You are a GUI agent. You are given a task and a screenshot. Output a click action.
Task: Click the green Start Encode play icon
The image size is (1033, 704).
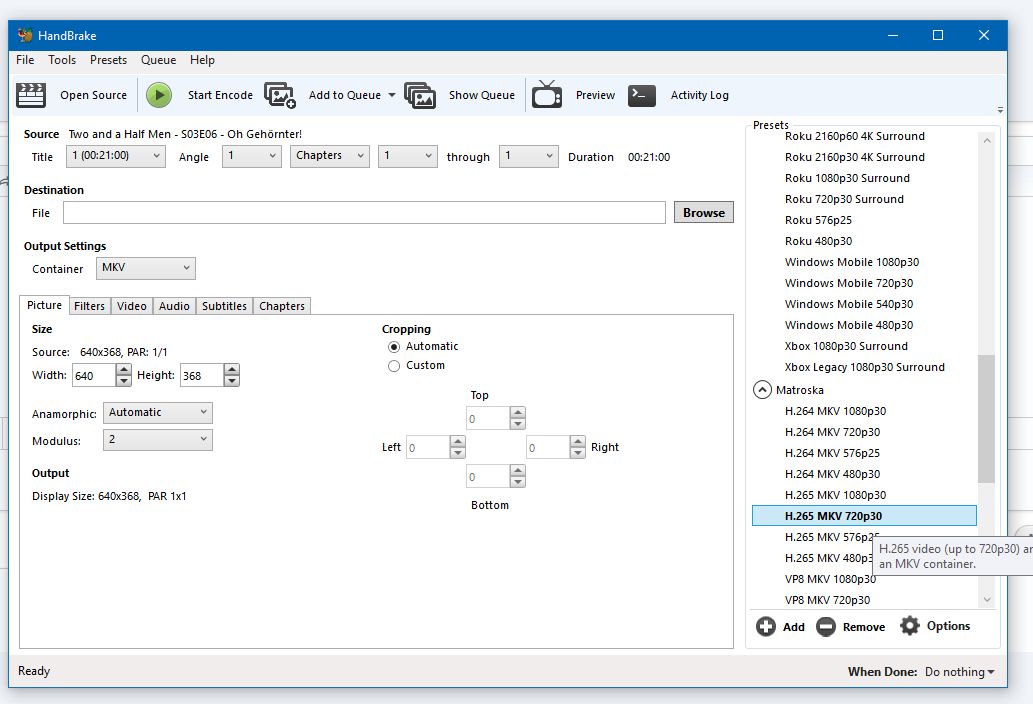tap(159, 95)
